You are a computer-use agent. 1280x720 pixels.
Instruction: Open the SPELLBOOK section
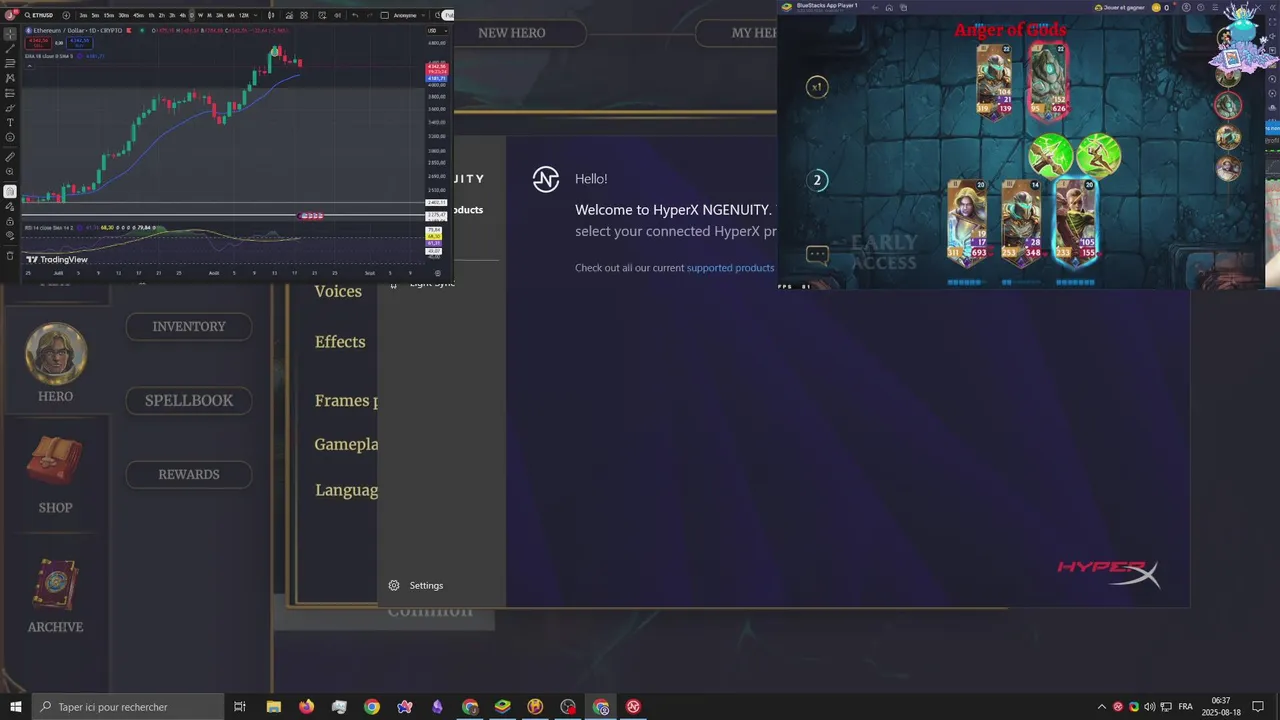[x=189, y=400]
